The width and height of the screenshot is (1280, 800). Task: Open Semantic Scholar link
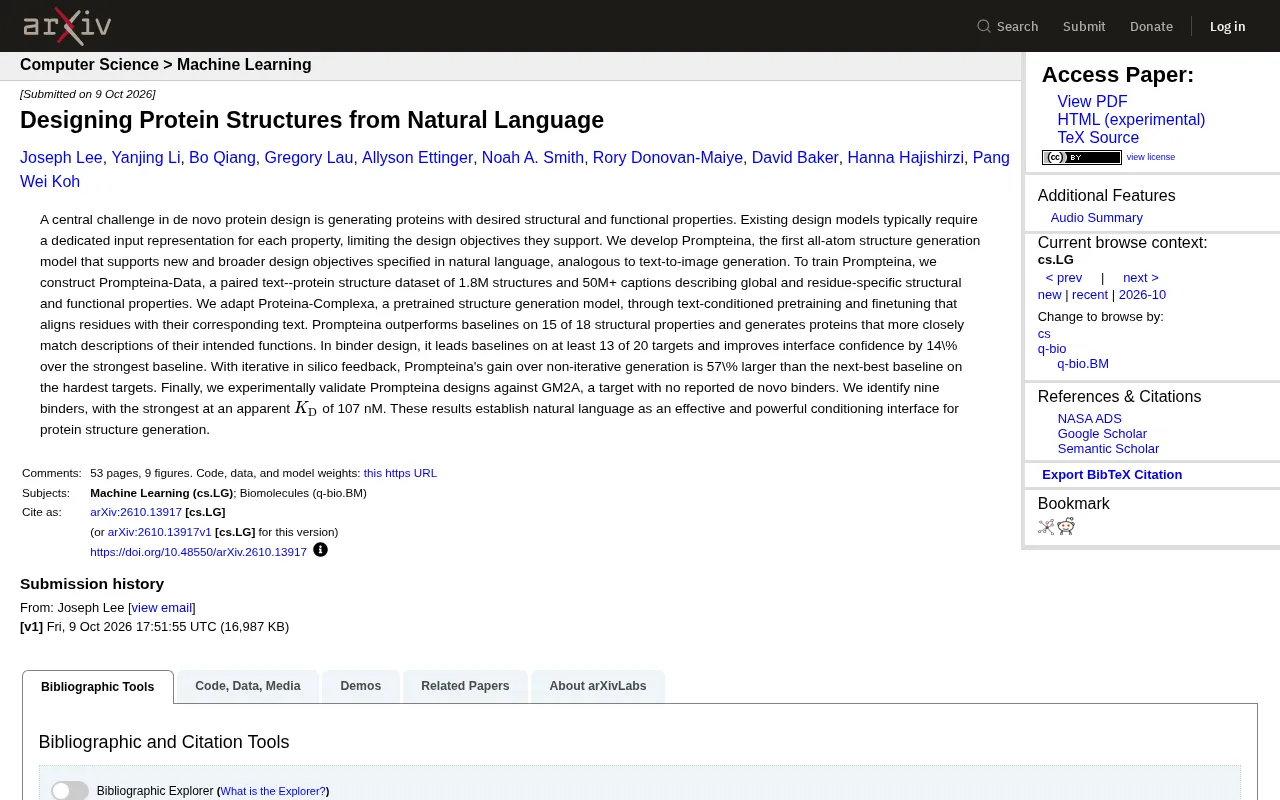(x=1108, y=449)
